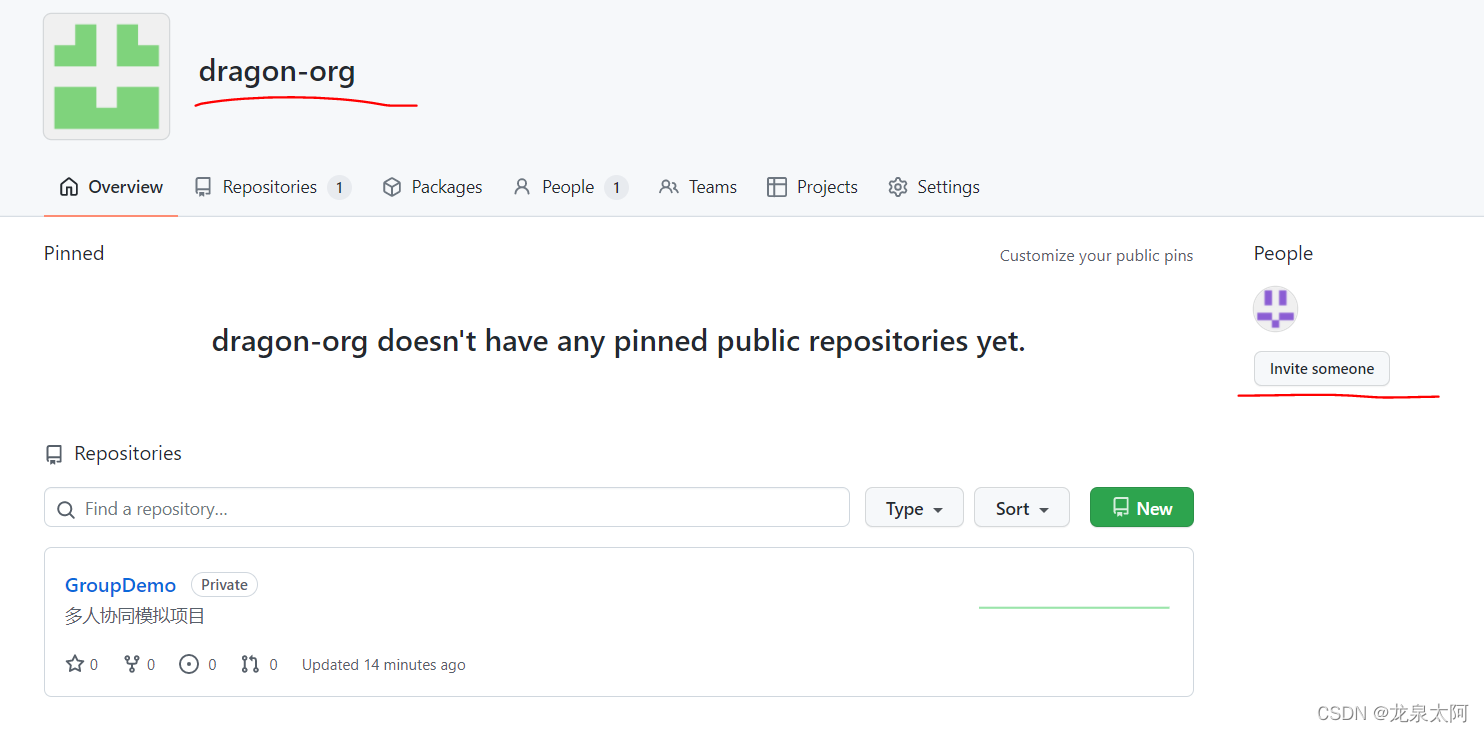
Task: Click the GroupDemo activity sparkline graph
Action: pyautogui.click(x=1074, y=607)
